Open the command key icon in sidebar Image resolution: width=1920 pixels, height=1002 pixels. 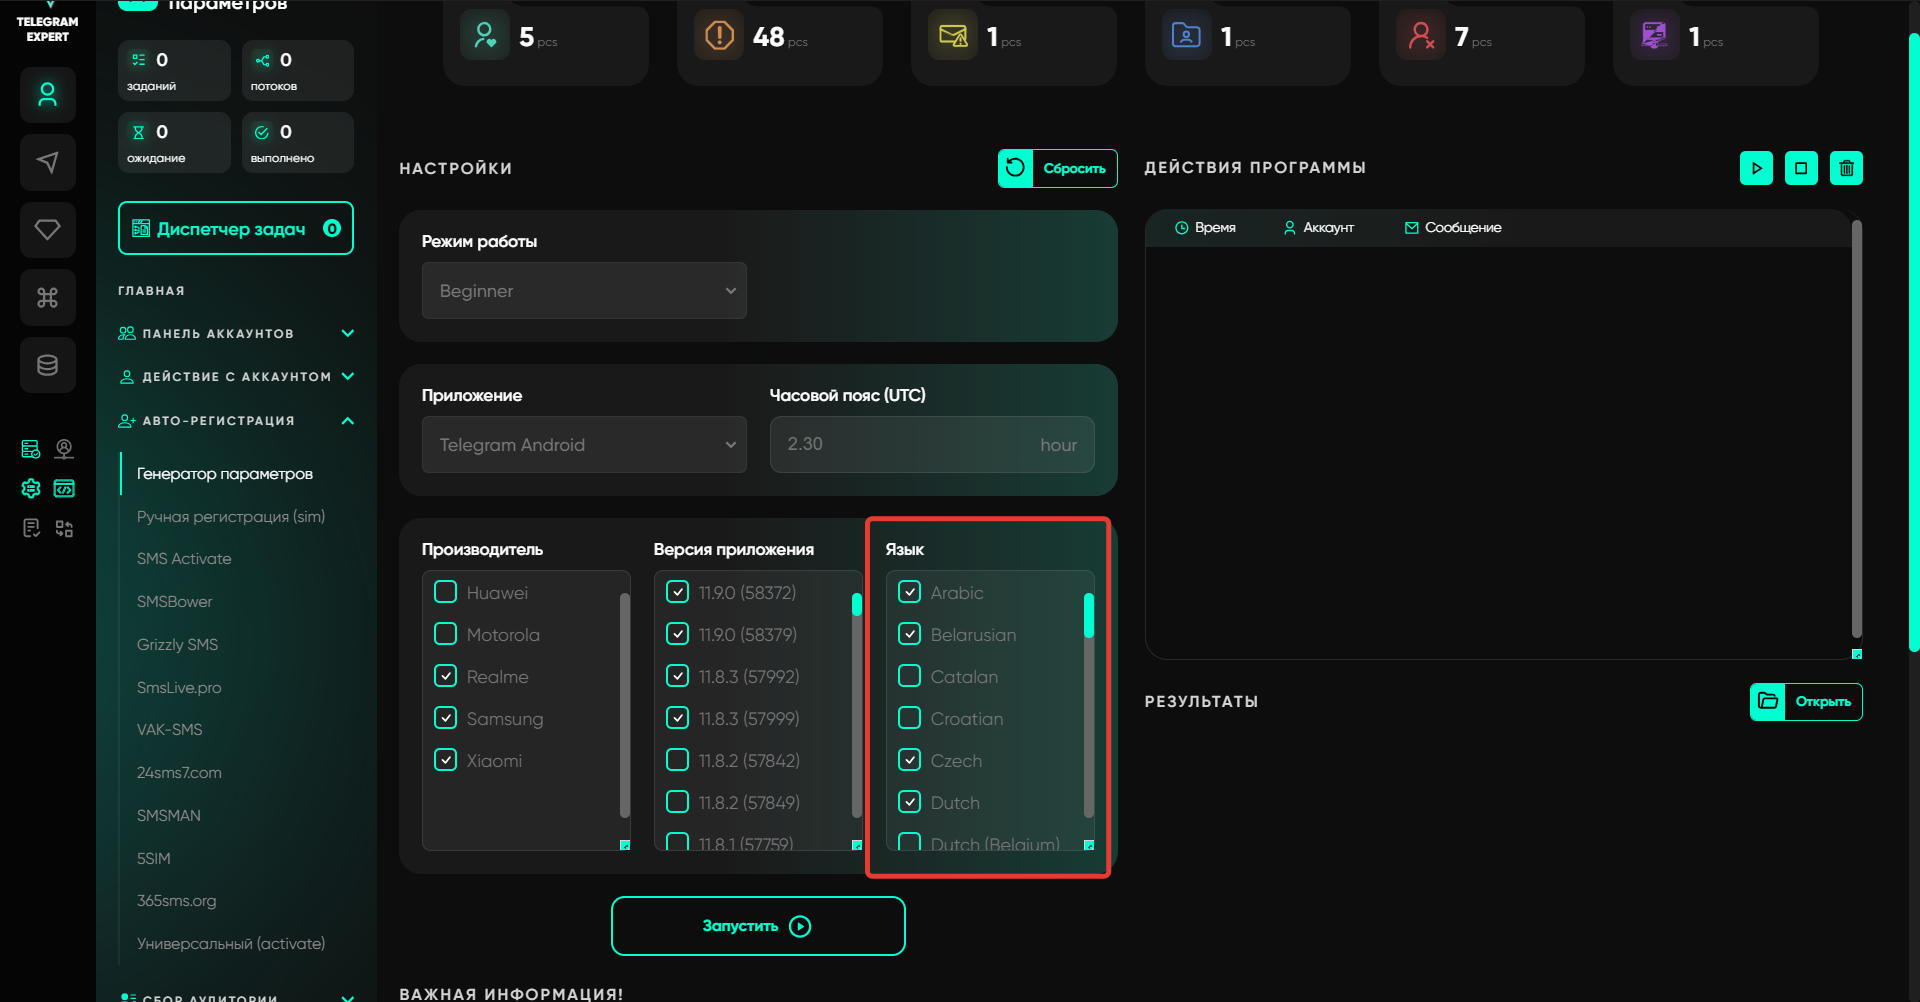pyautogui.click(x=47, y=297)
